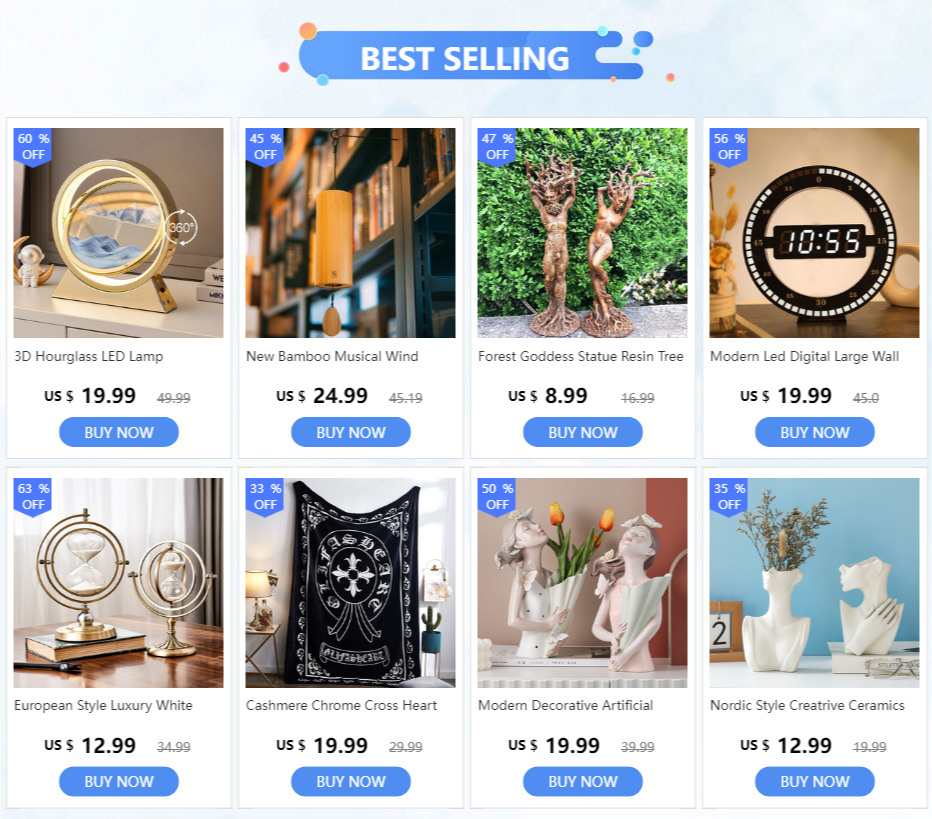The width and height of the screenshot is (932, 819).
Task: Click the 50% OFF badge on Decorative Artificial vase
Action: click(496, 497)
